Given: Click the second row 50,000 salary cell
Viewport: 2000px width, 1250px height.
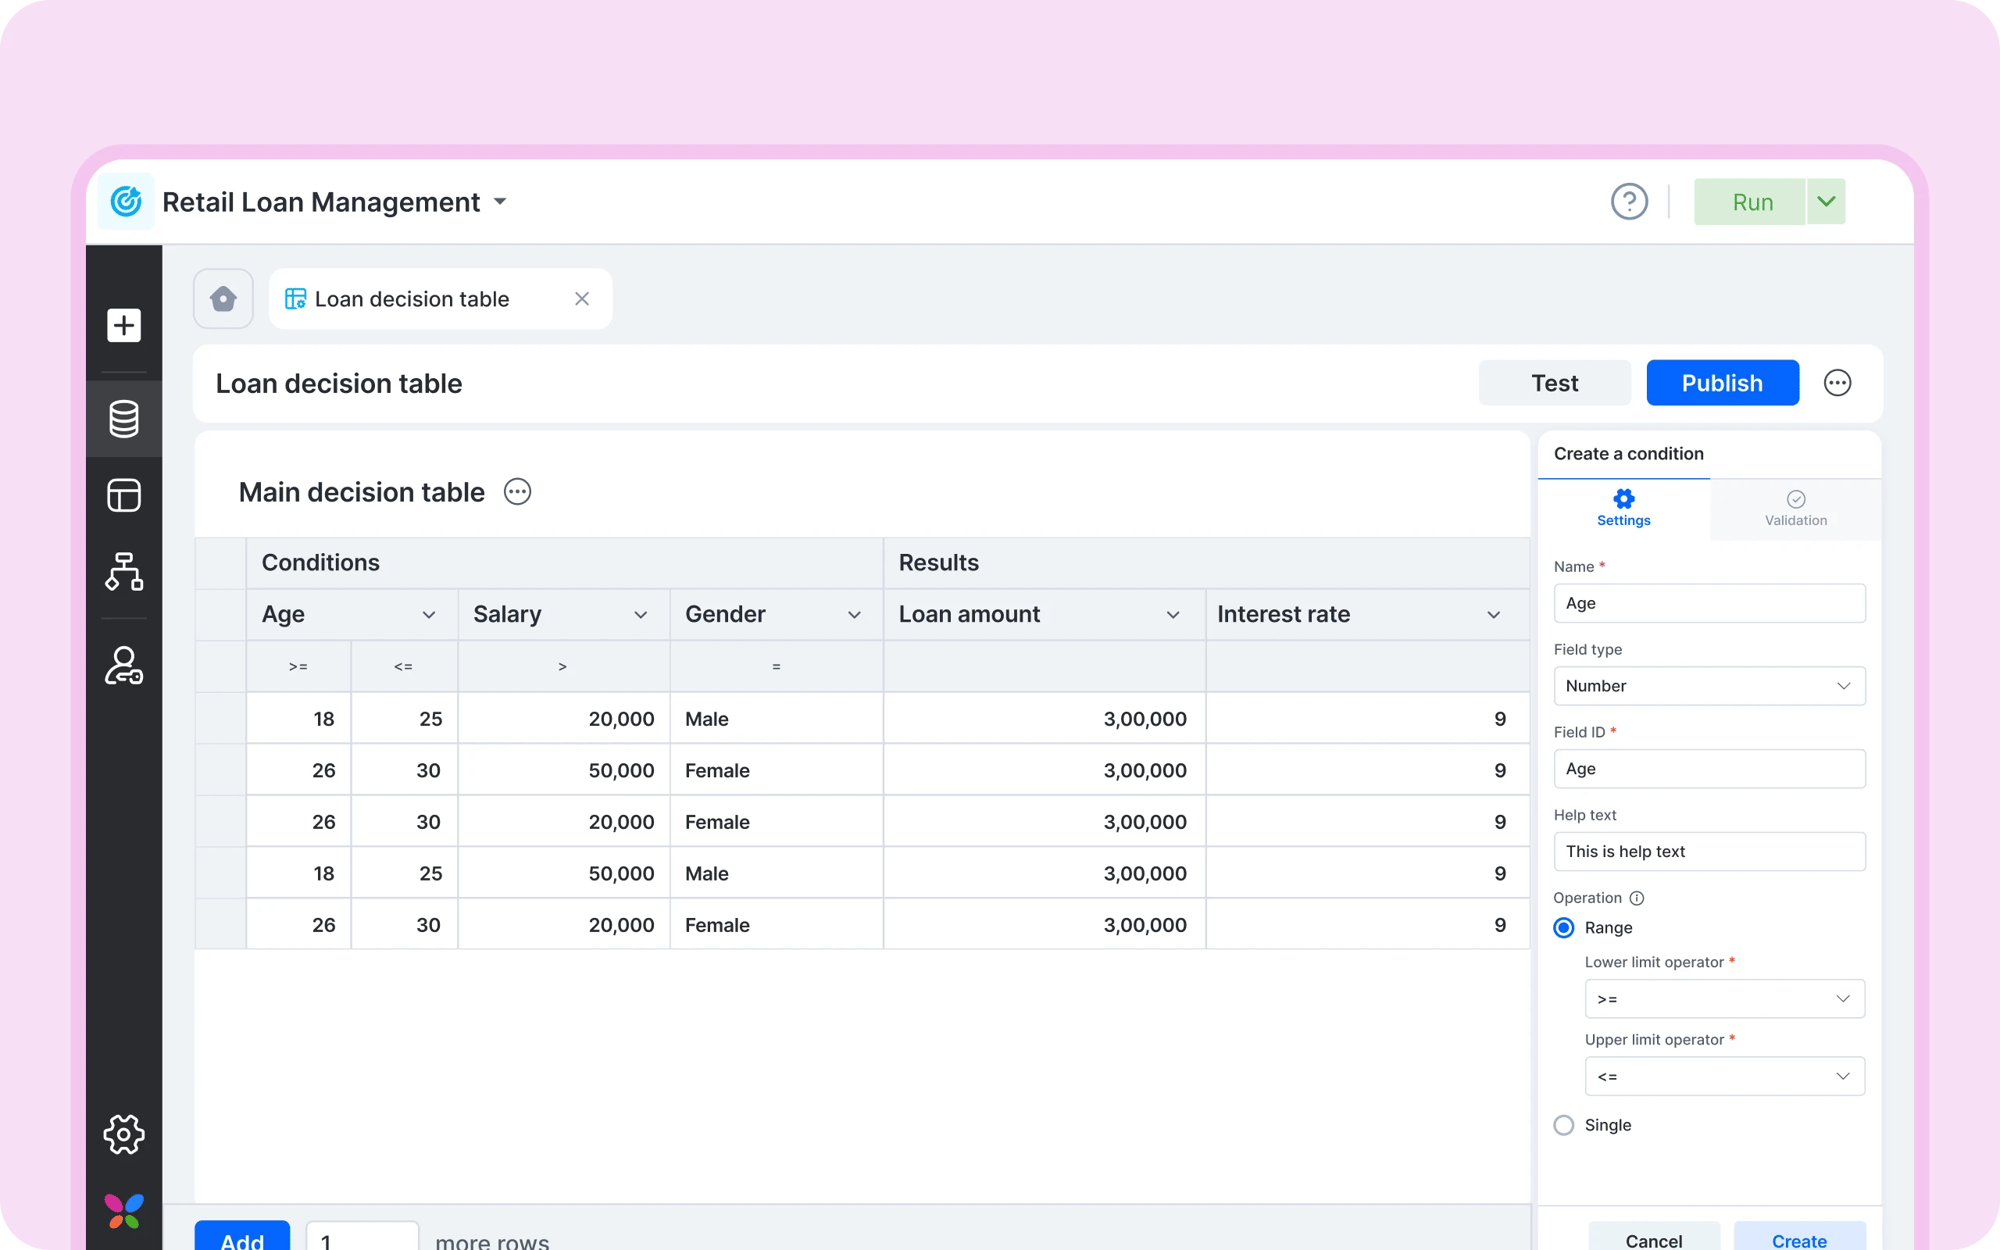Looking at the screenshot, I should tap(563, 771).
